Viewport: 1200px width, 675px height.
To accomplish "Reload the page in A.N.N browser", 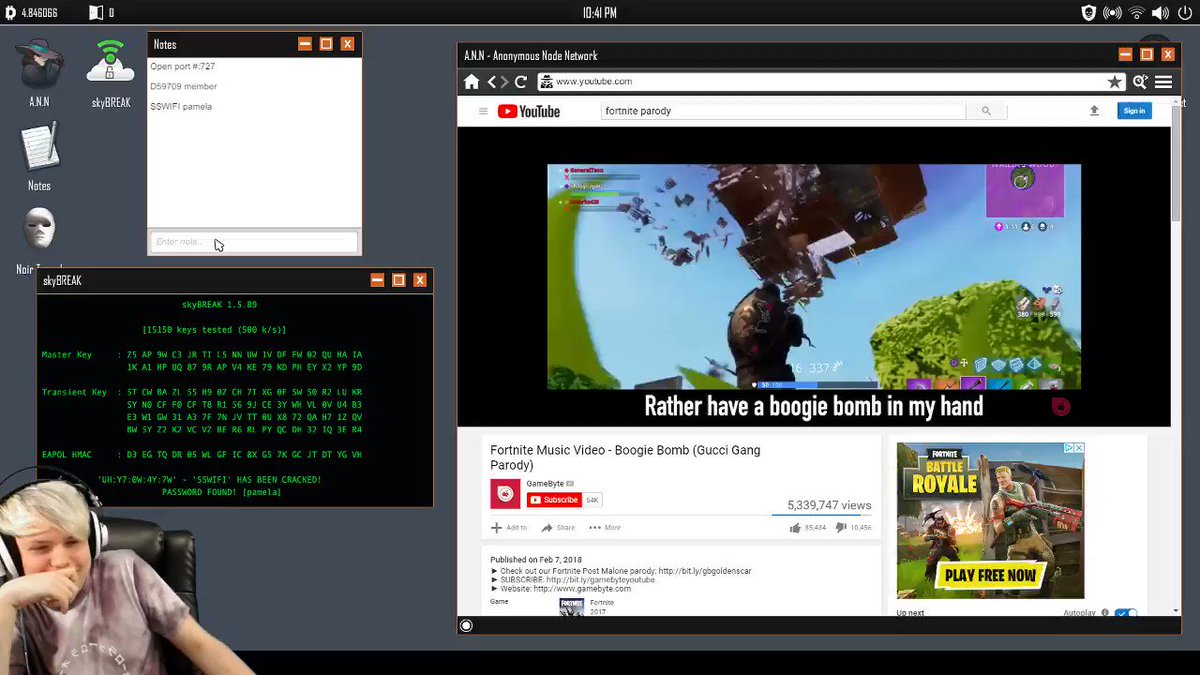I will pyautogui.click(x=520, y=82).
